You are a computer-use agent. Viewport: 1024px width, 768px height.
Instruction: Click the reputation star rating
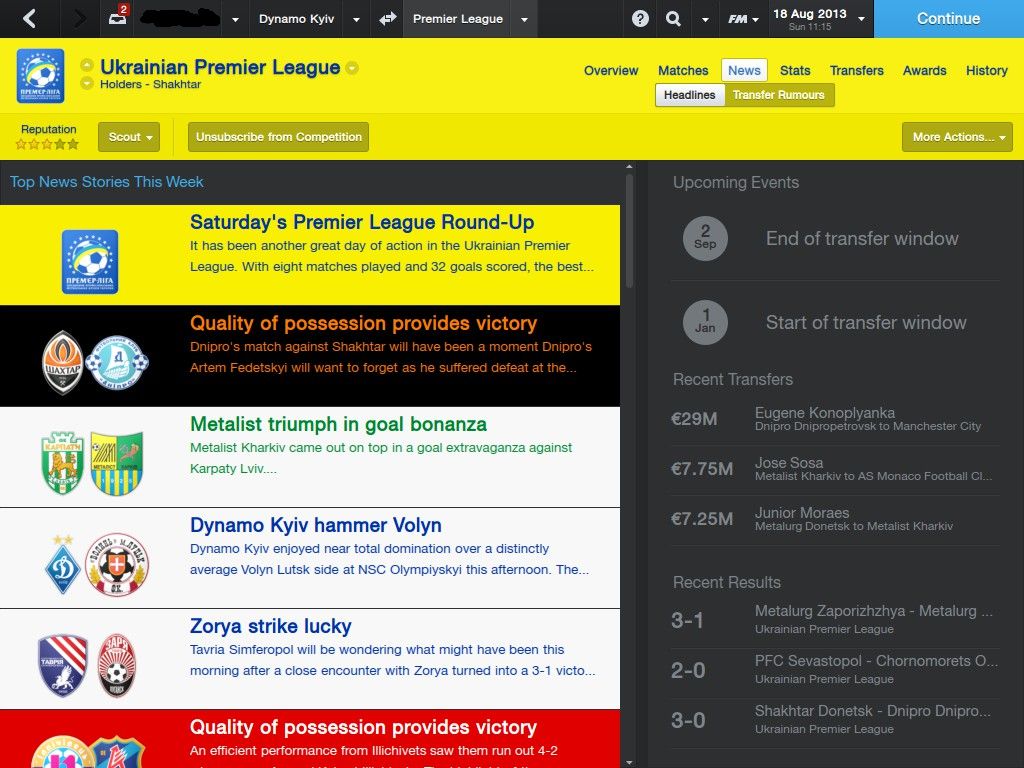(x=47, y=144)
